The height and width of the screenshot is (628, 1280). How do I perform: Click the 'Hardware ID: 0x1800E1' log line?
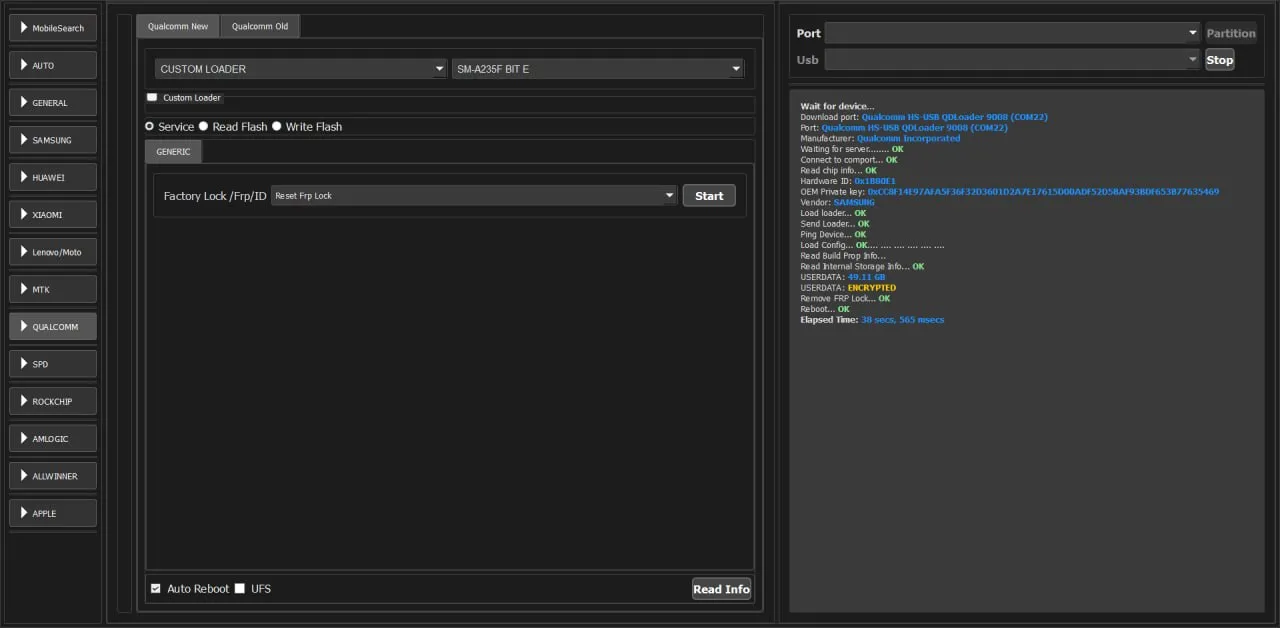pos(848,181)
